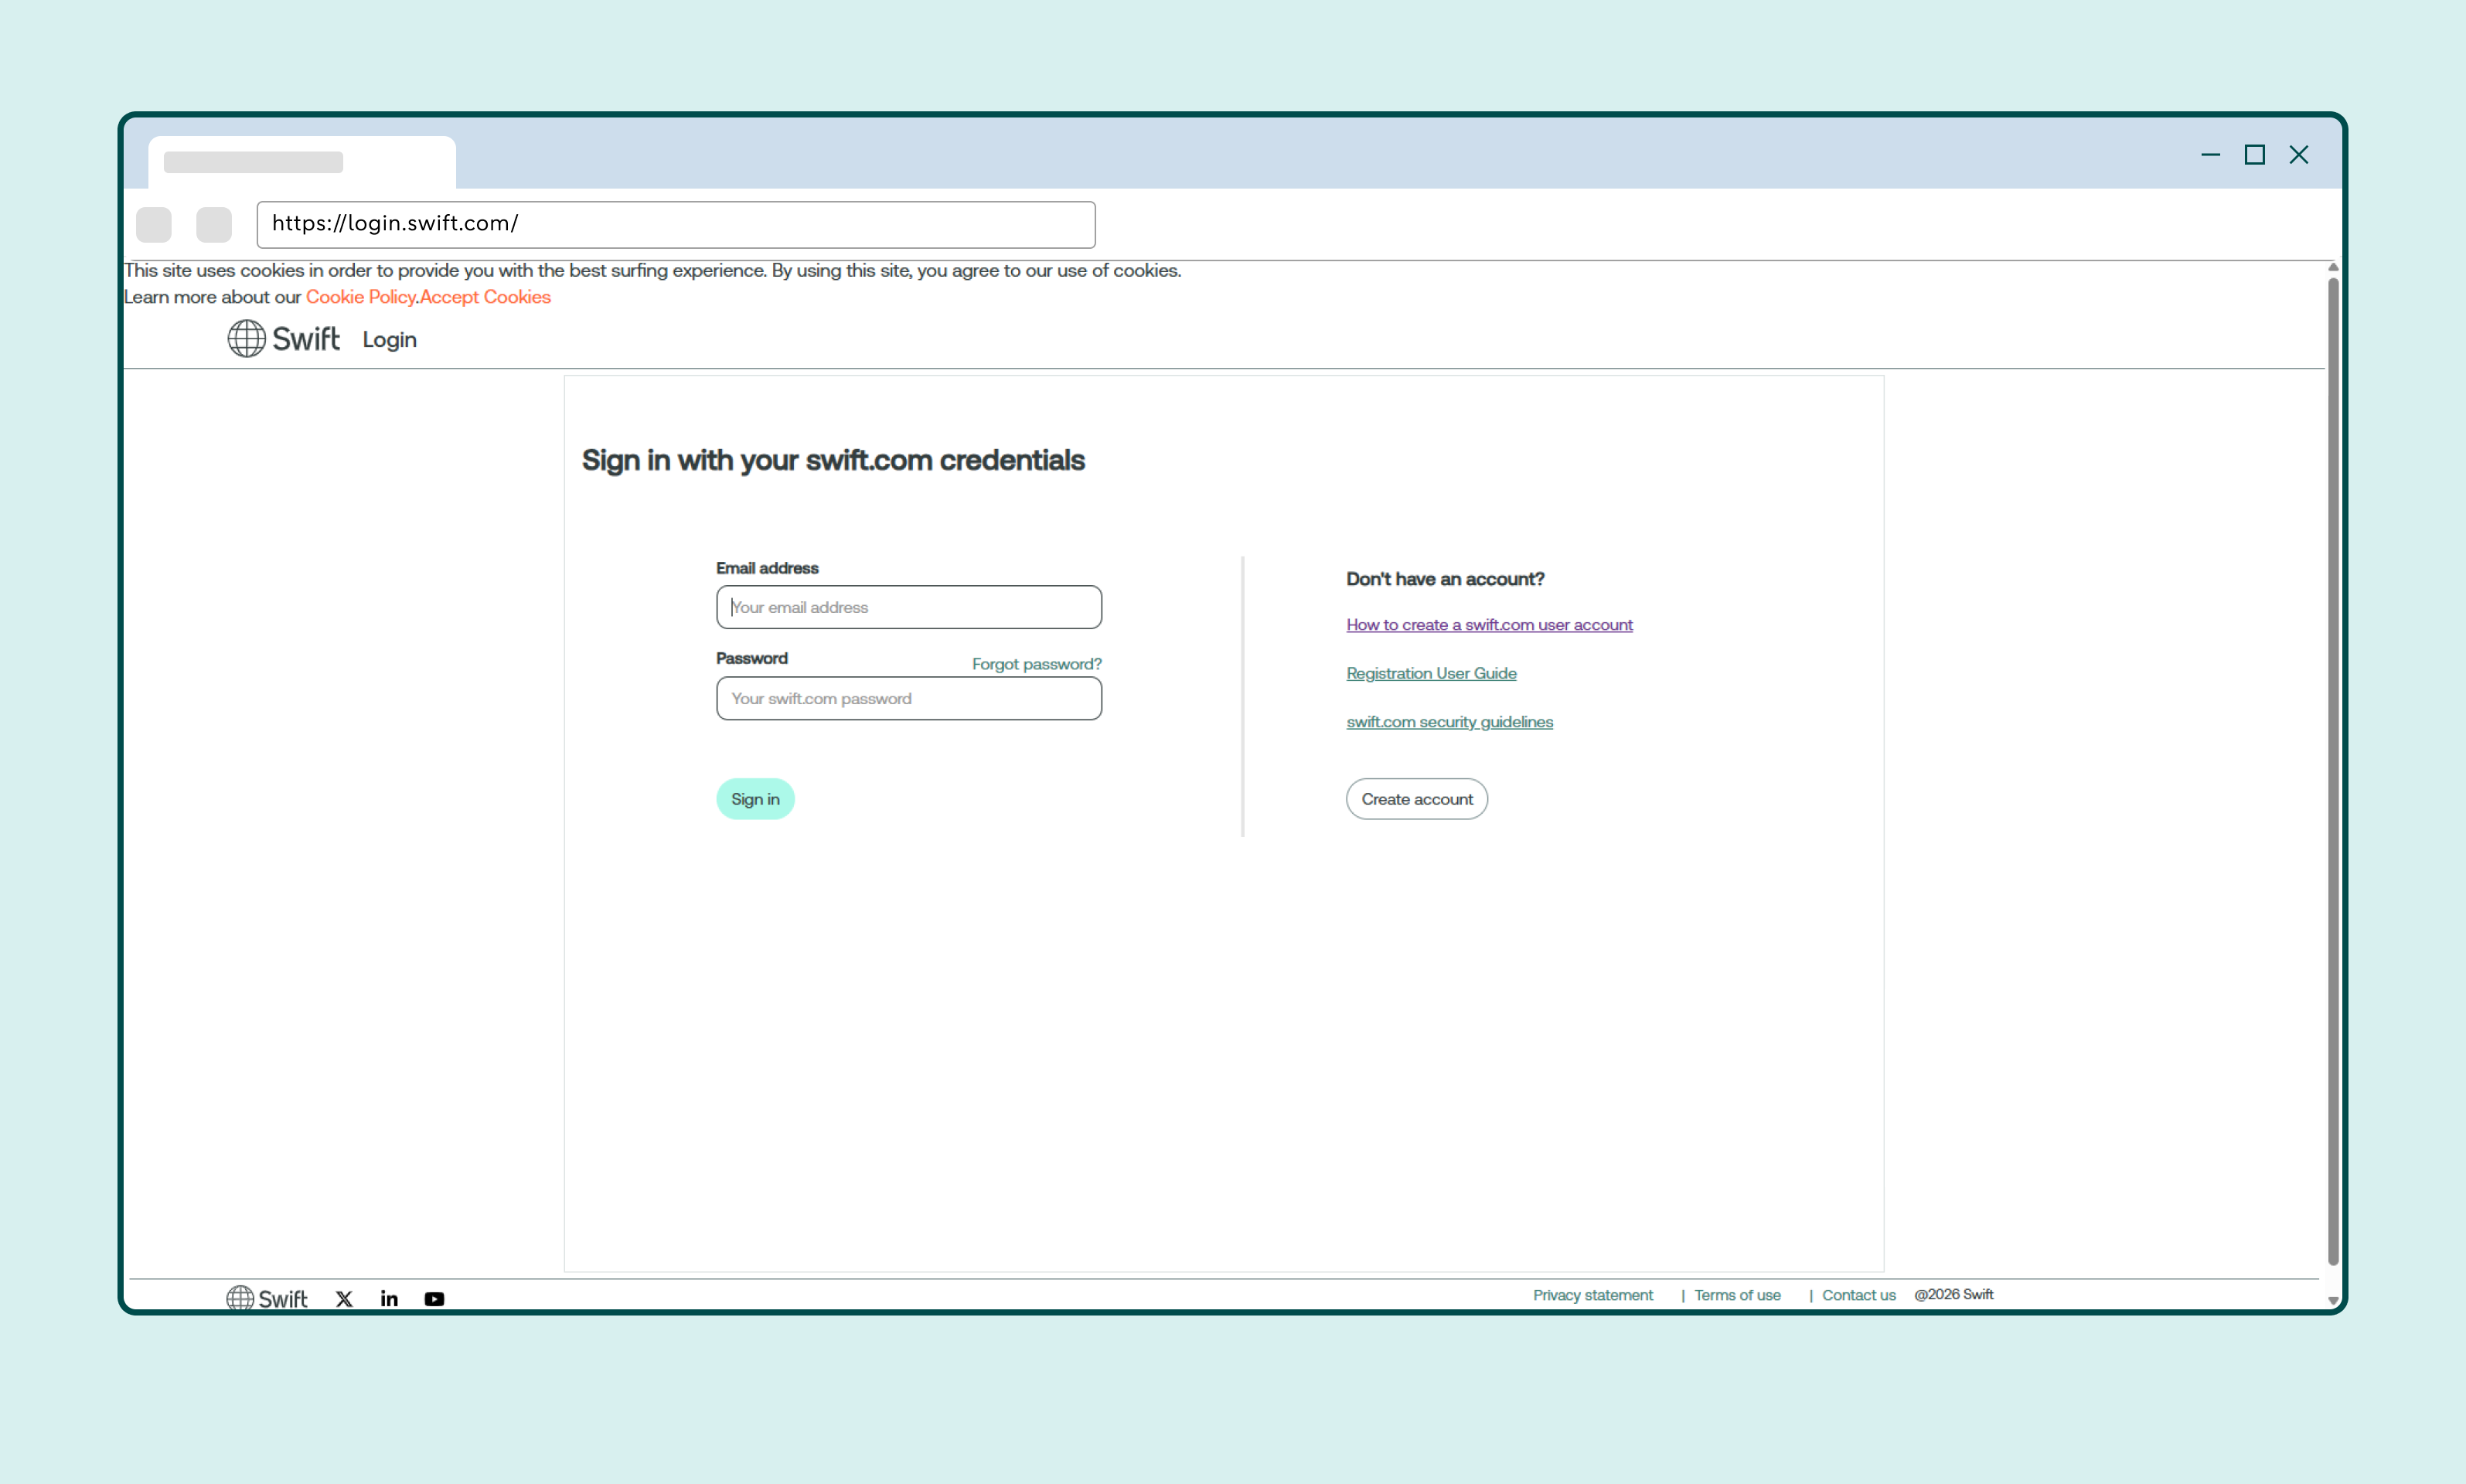Click the scrollbar down arrow
The image size is (2466, 1484).
2332,1300
